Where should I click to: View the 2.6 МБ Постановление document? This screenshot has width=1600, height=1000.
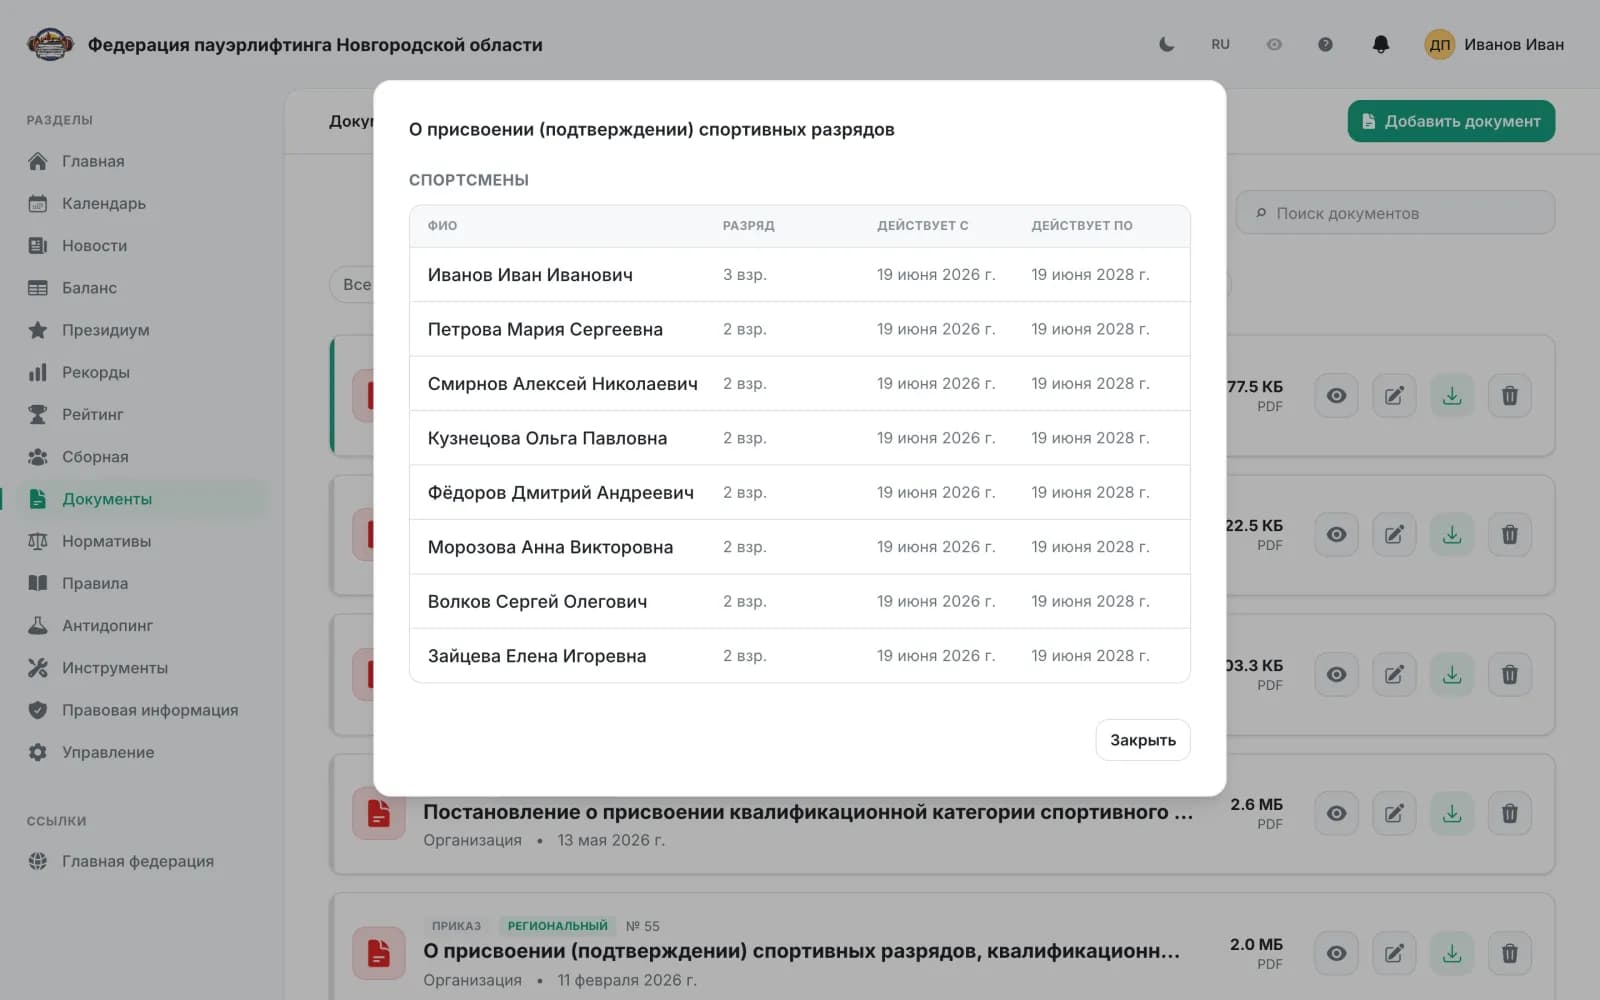coord(1336,814)
